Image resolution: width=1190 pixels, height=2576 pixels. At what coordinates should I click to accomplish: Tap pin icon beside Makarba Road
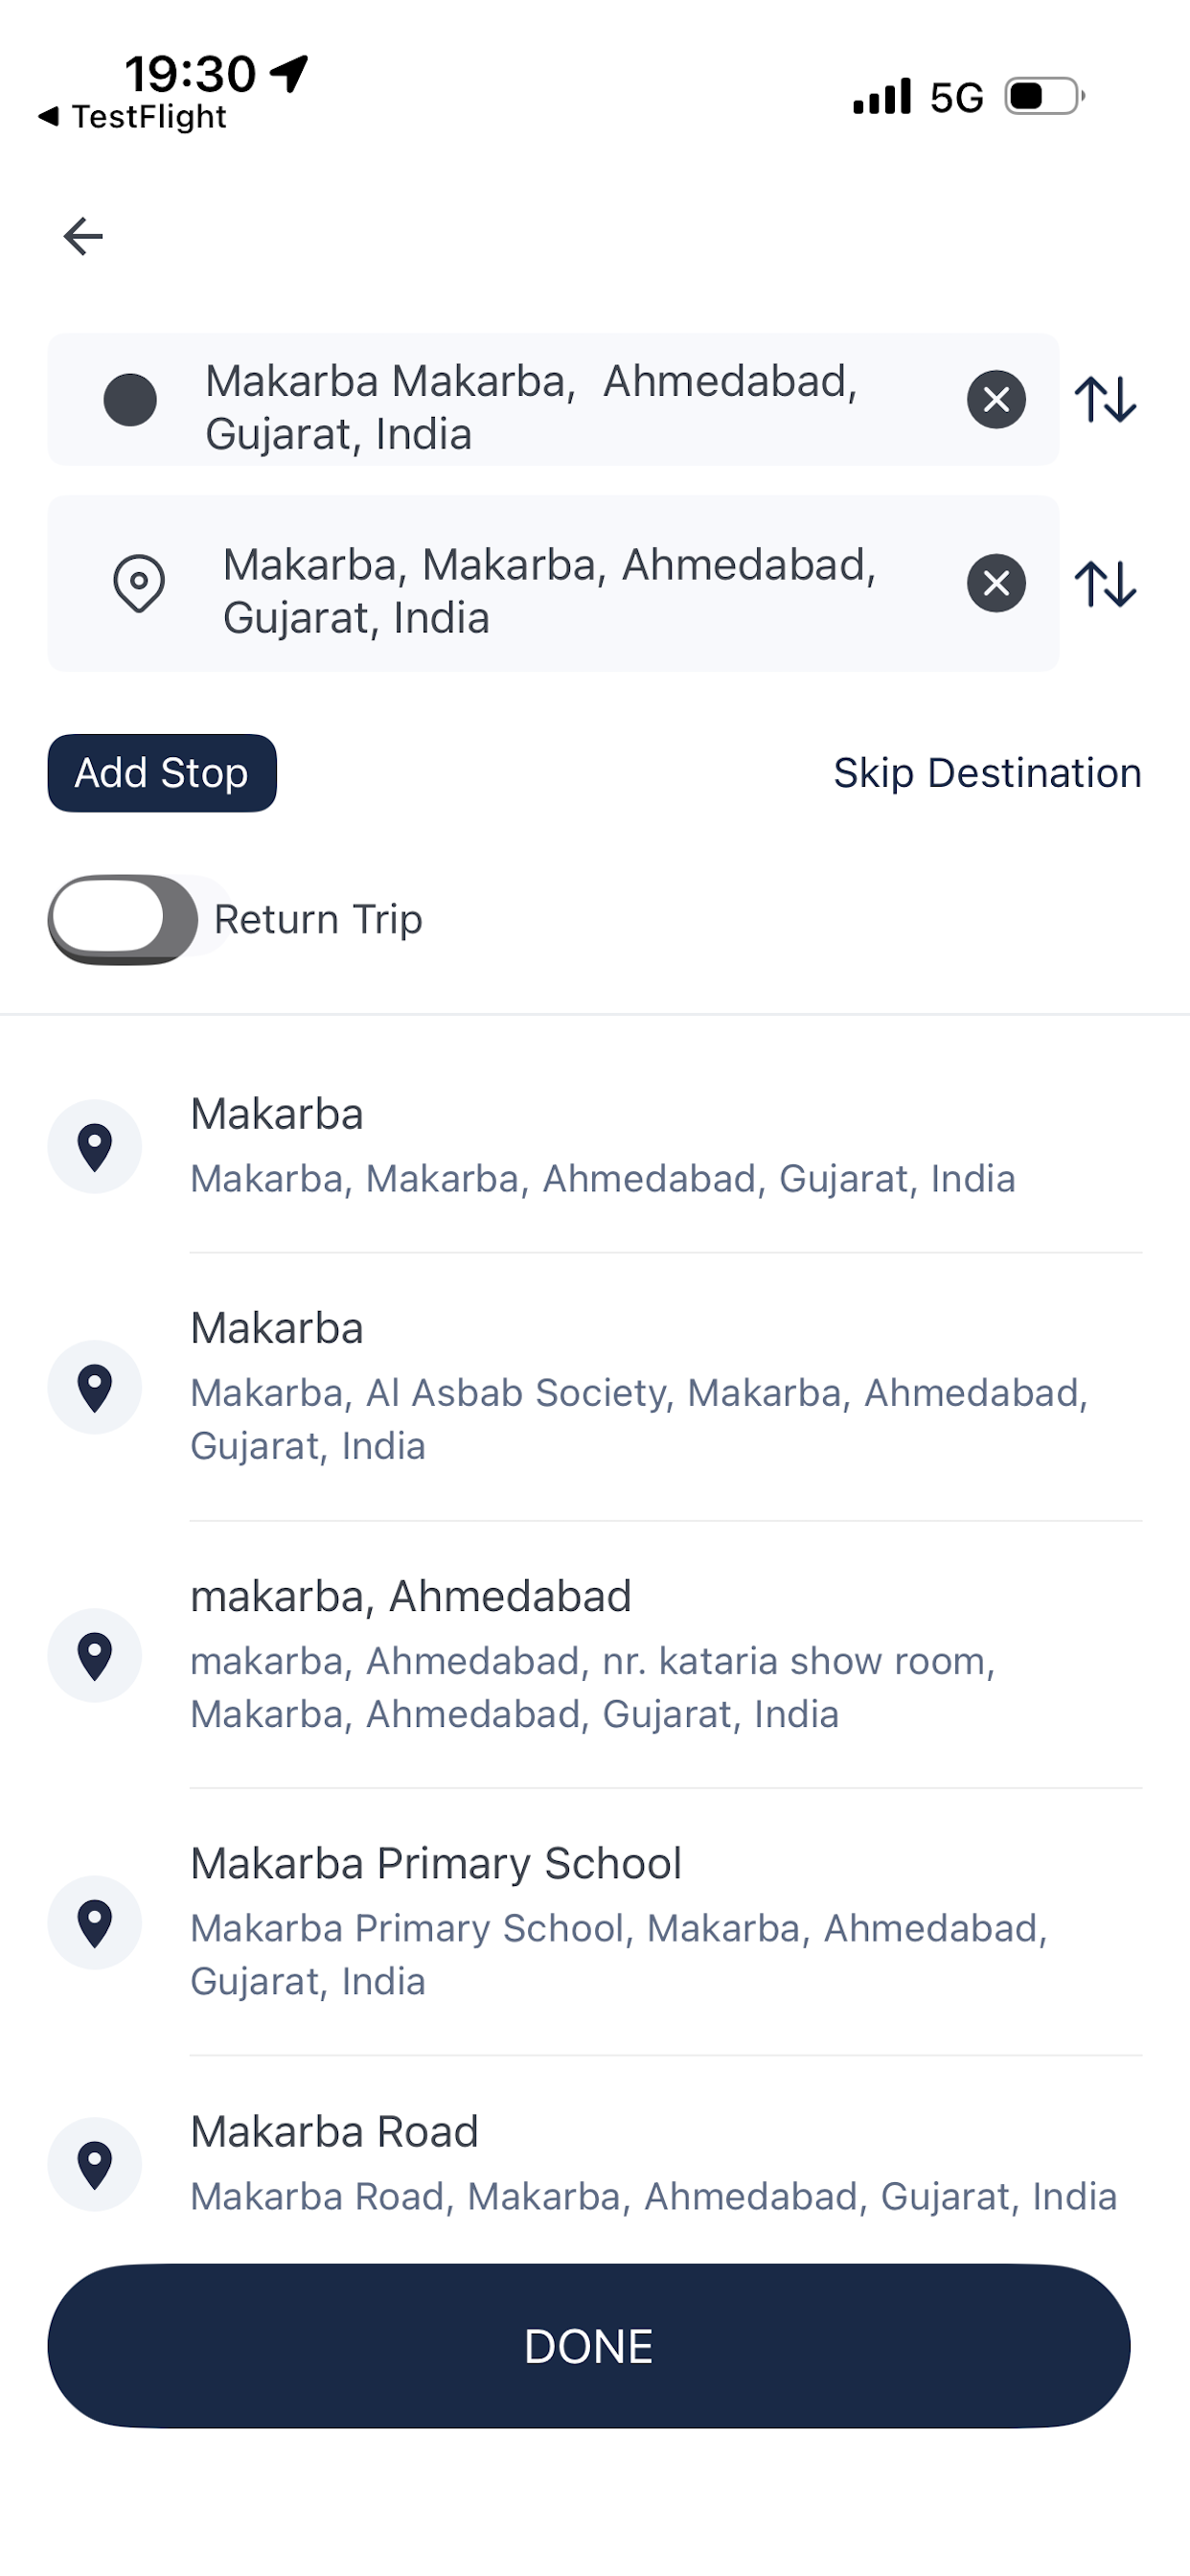click(95, 2164)
